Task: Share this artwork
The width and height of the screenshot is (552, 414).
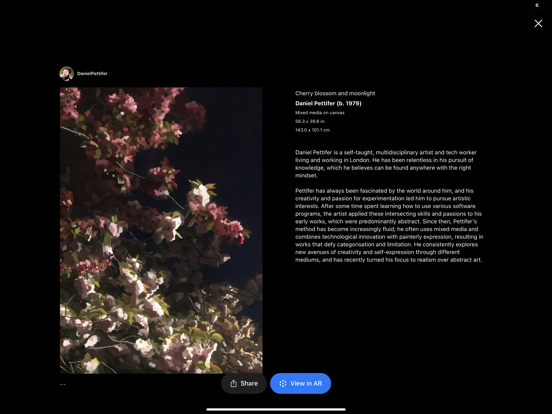Action: coord(244,383)
